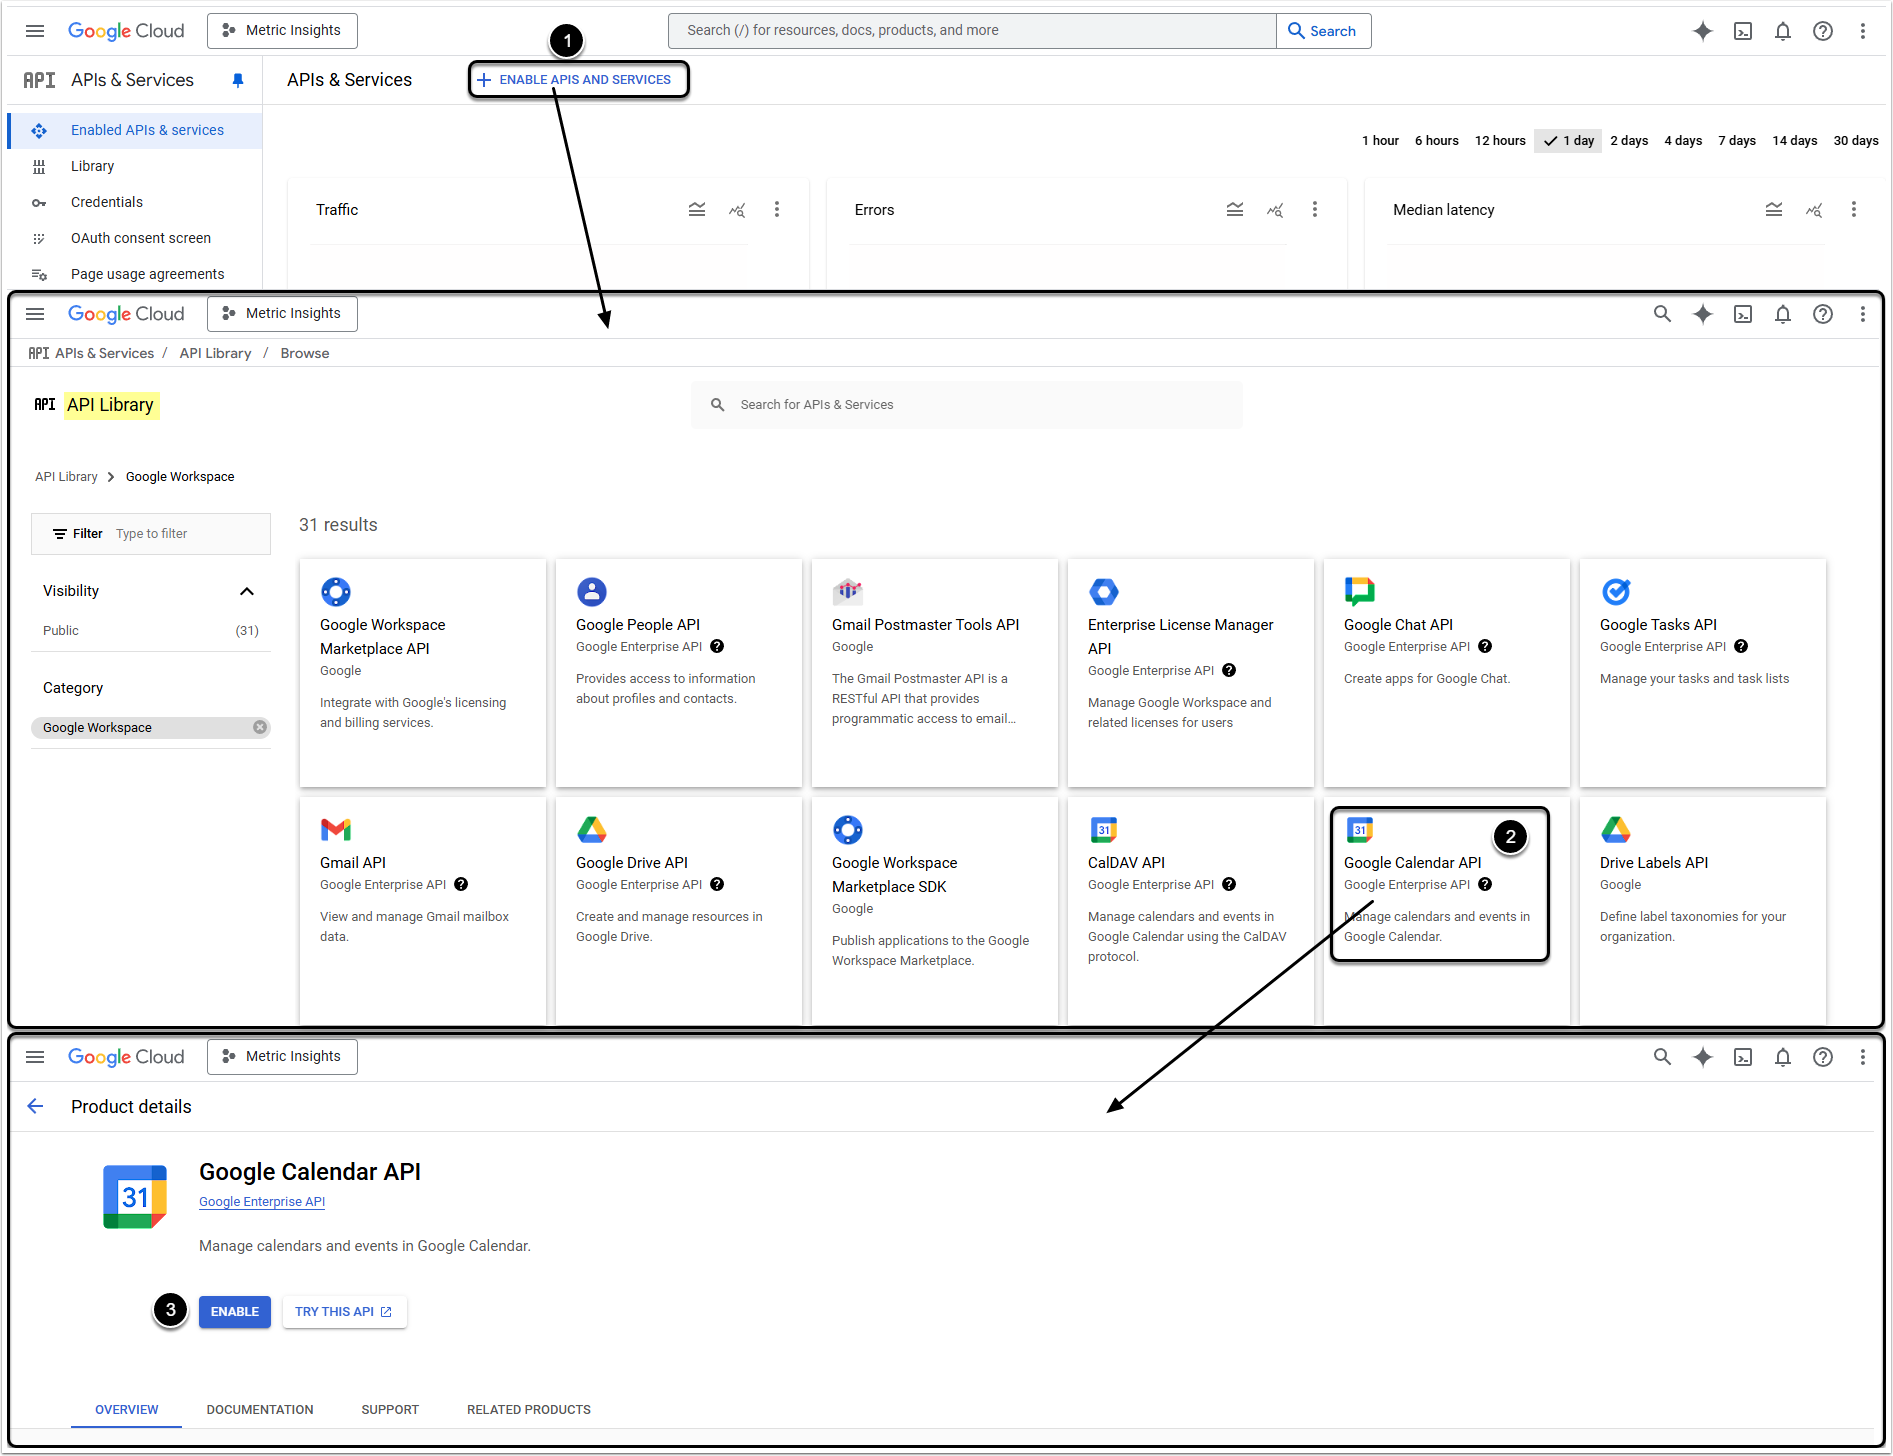Select the 2 days time range
This screenshot has width=1893, height=1456.
[x=1629, y=141]
